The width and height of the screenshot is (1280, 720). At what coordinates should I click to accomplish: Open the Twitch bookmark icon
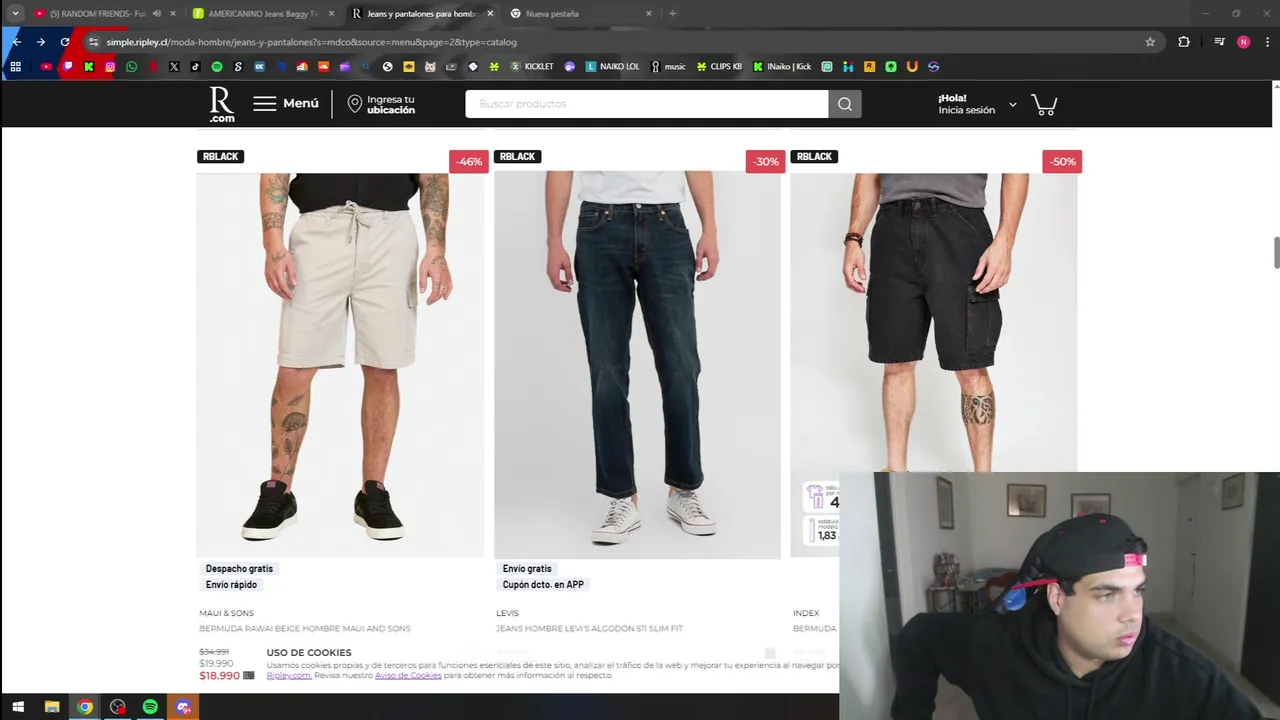click(68, 67)
